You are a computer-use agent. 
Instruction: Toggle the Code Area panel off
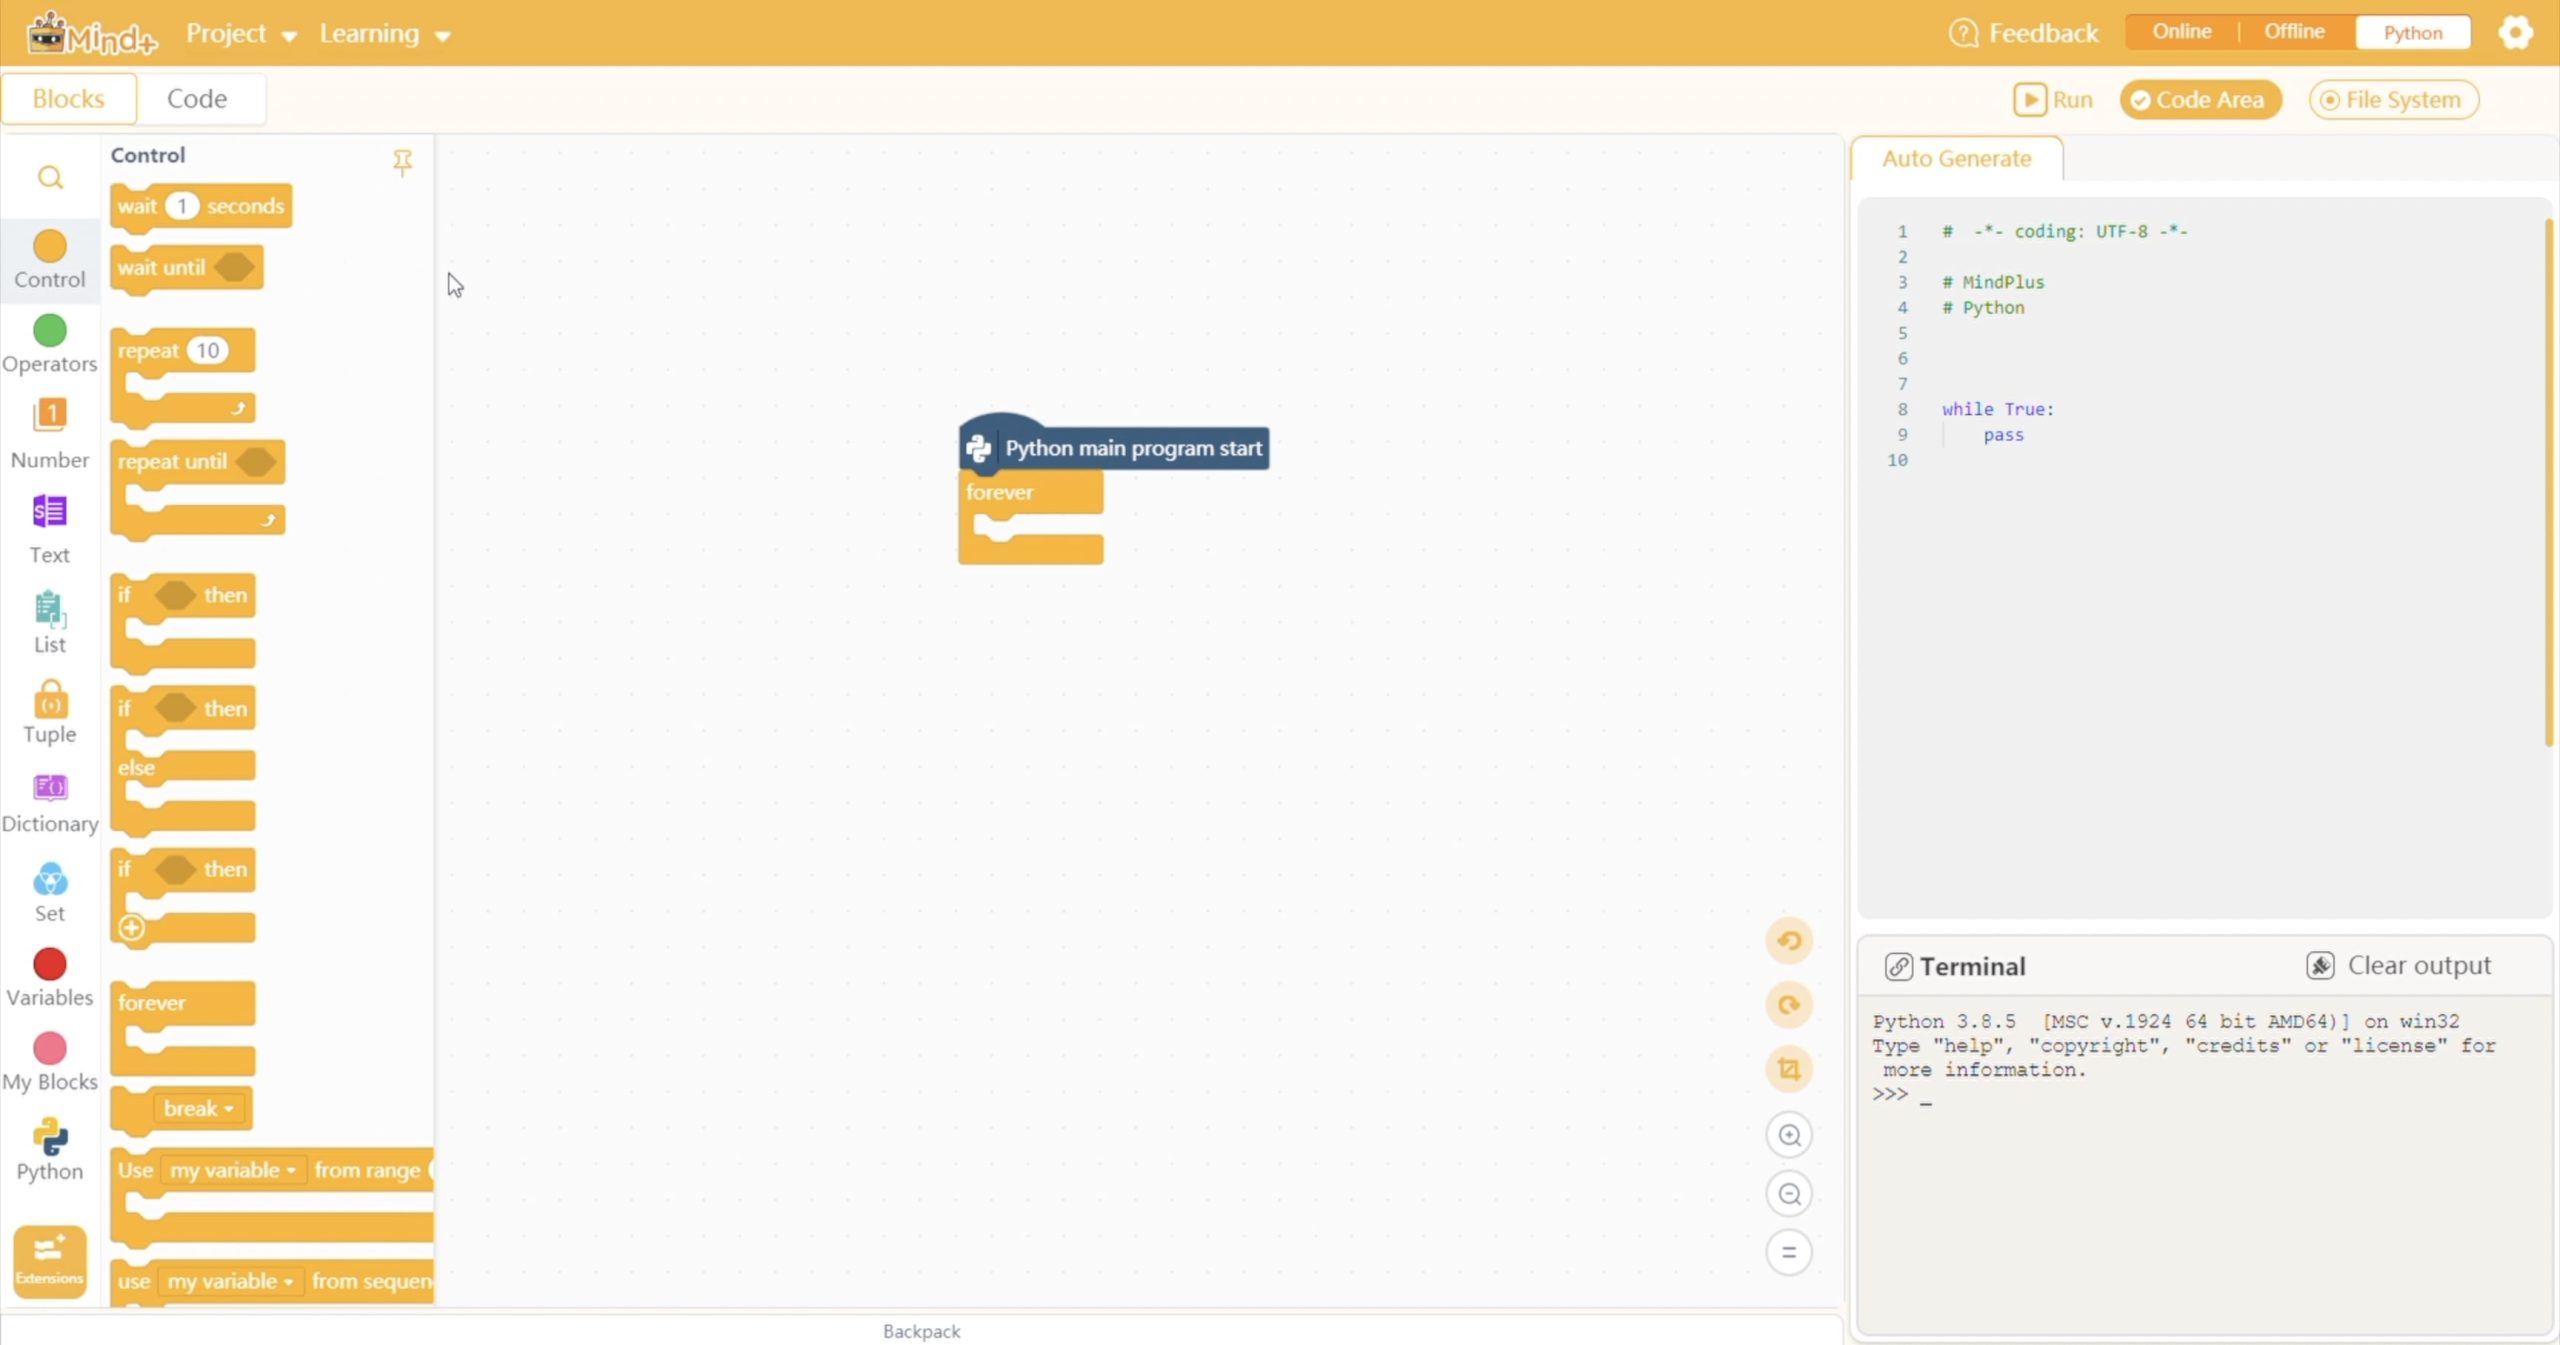pos(2199,99)
